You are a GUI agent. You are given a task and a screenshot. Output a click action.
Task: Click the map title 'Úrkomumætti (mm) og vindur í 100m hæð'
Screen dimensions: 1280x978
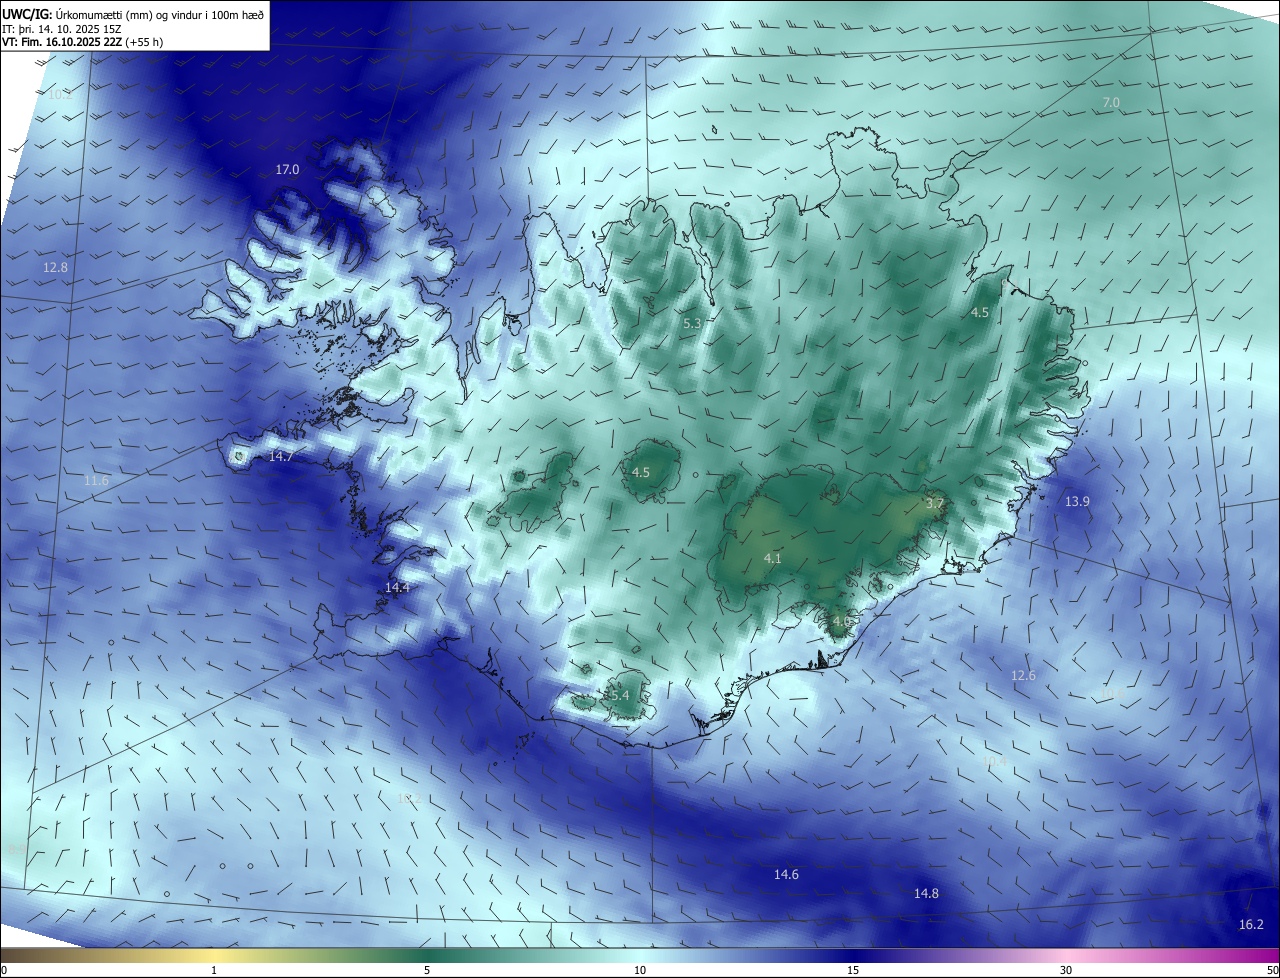click(160, 15)
